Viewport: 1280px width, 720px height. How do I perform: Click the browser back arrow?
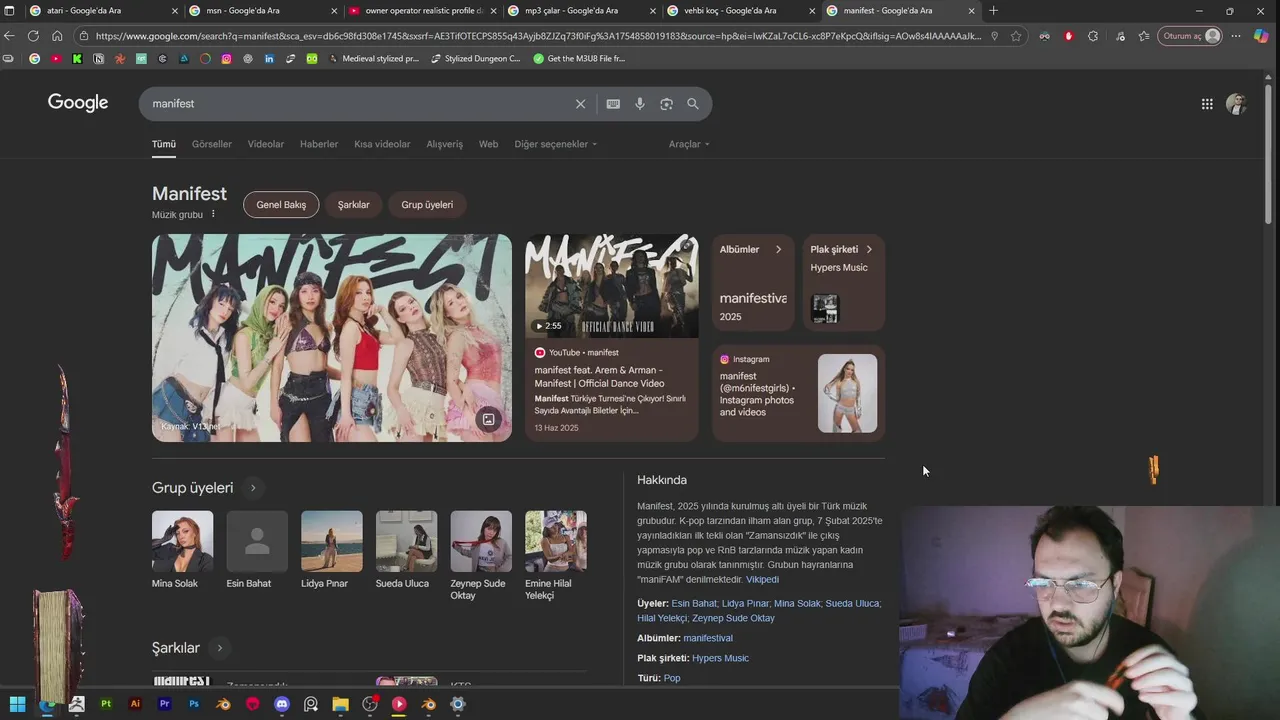tap(9, 36)
